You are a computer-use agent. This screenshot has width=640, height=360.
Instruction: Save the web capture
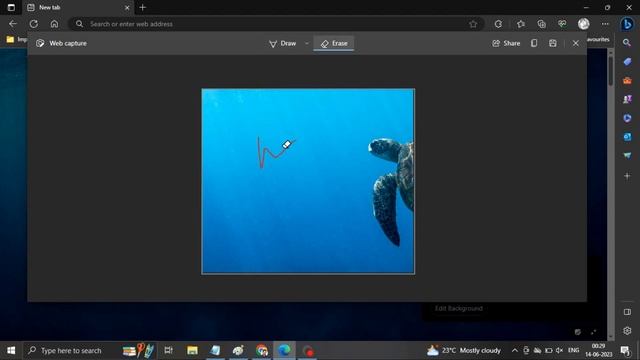pyautogui.click(x=553, y=43)
